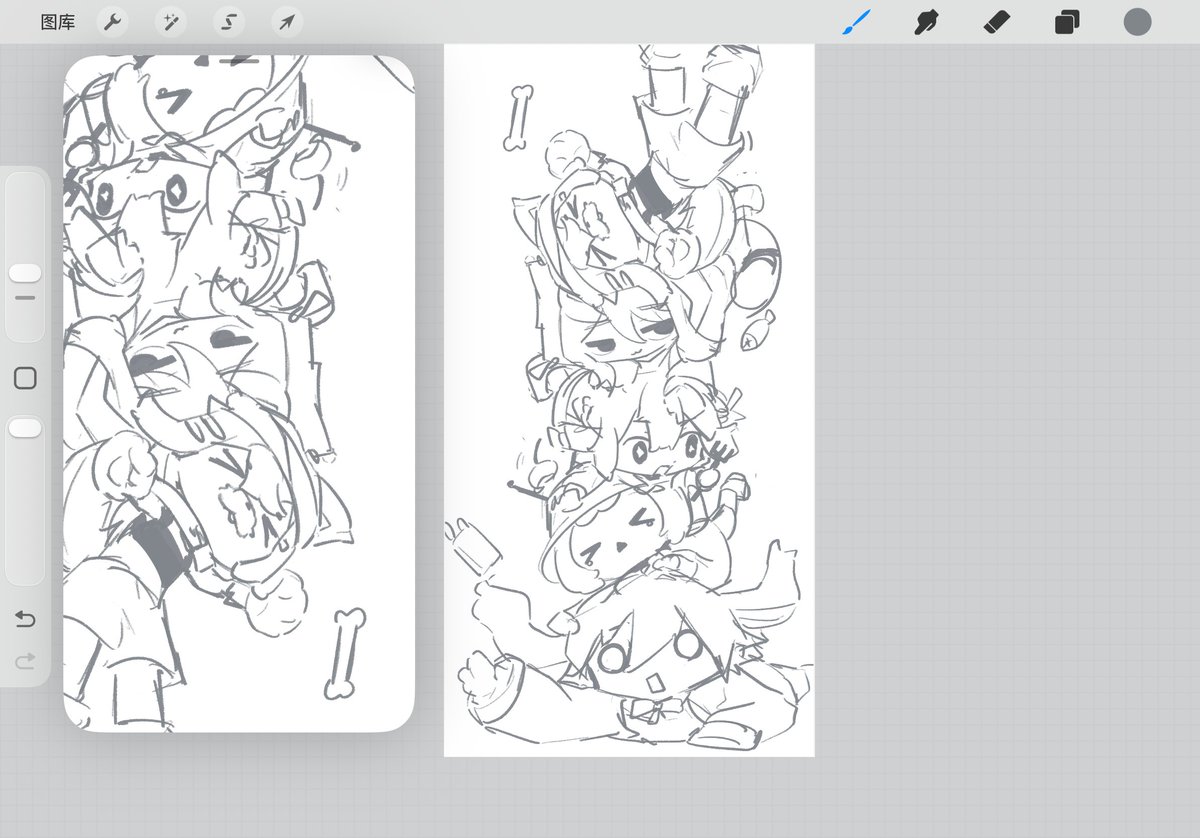Select the Brush tool
1200x838 pixels.
(856, 22)
